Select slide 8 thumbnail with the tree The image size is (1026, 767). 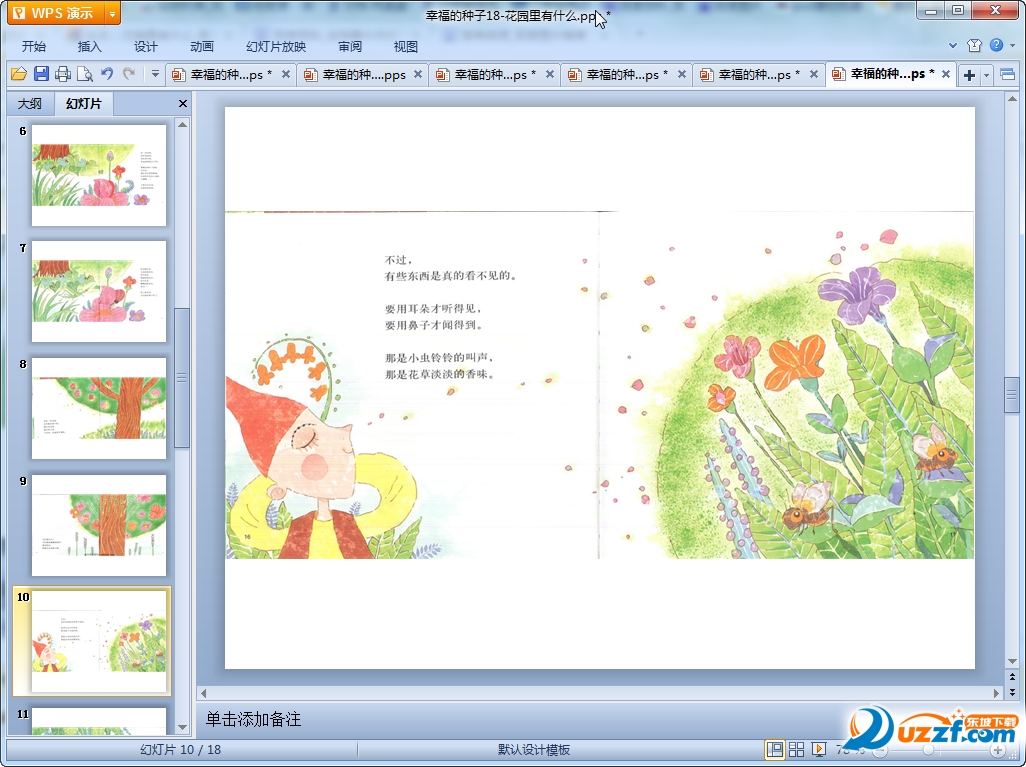(x=99, y=408)
